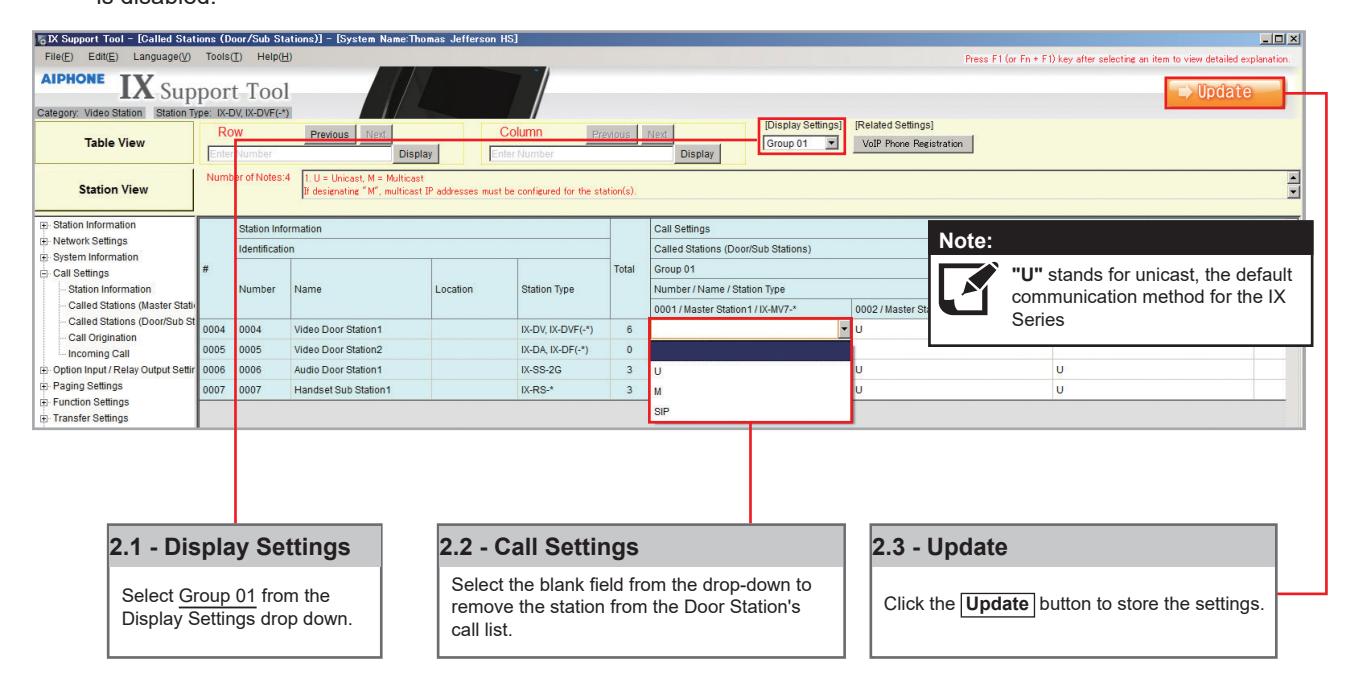Select the highlighted blank option in the dropdown list
This screenshot has height=696, width=1352.
pyautogui.click(x=750, y=351)
